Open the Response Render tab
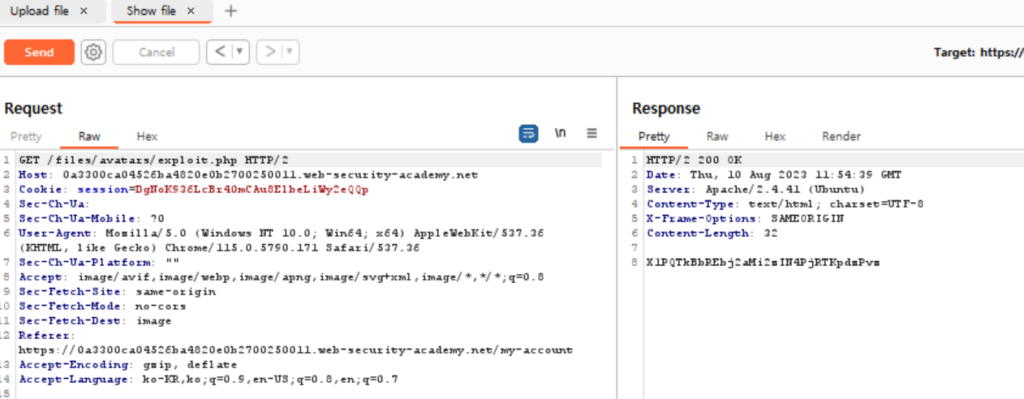This screenshot has width=1024, height=399. pos(841,136)
